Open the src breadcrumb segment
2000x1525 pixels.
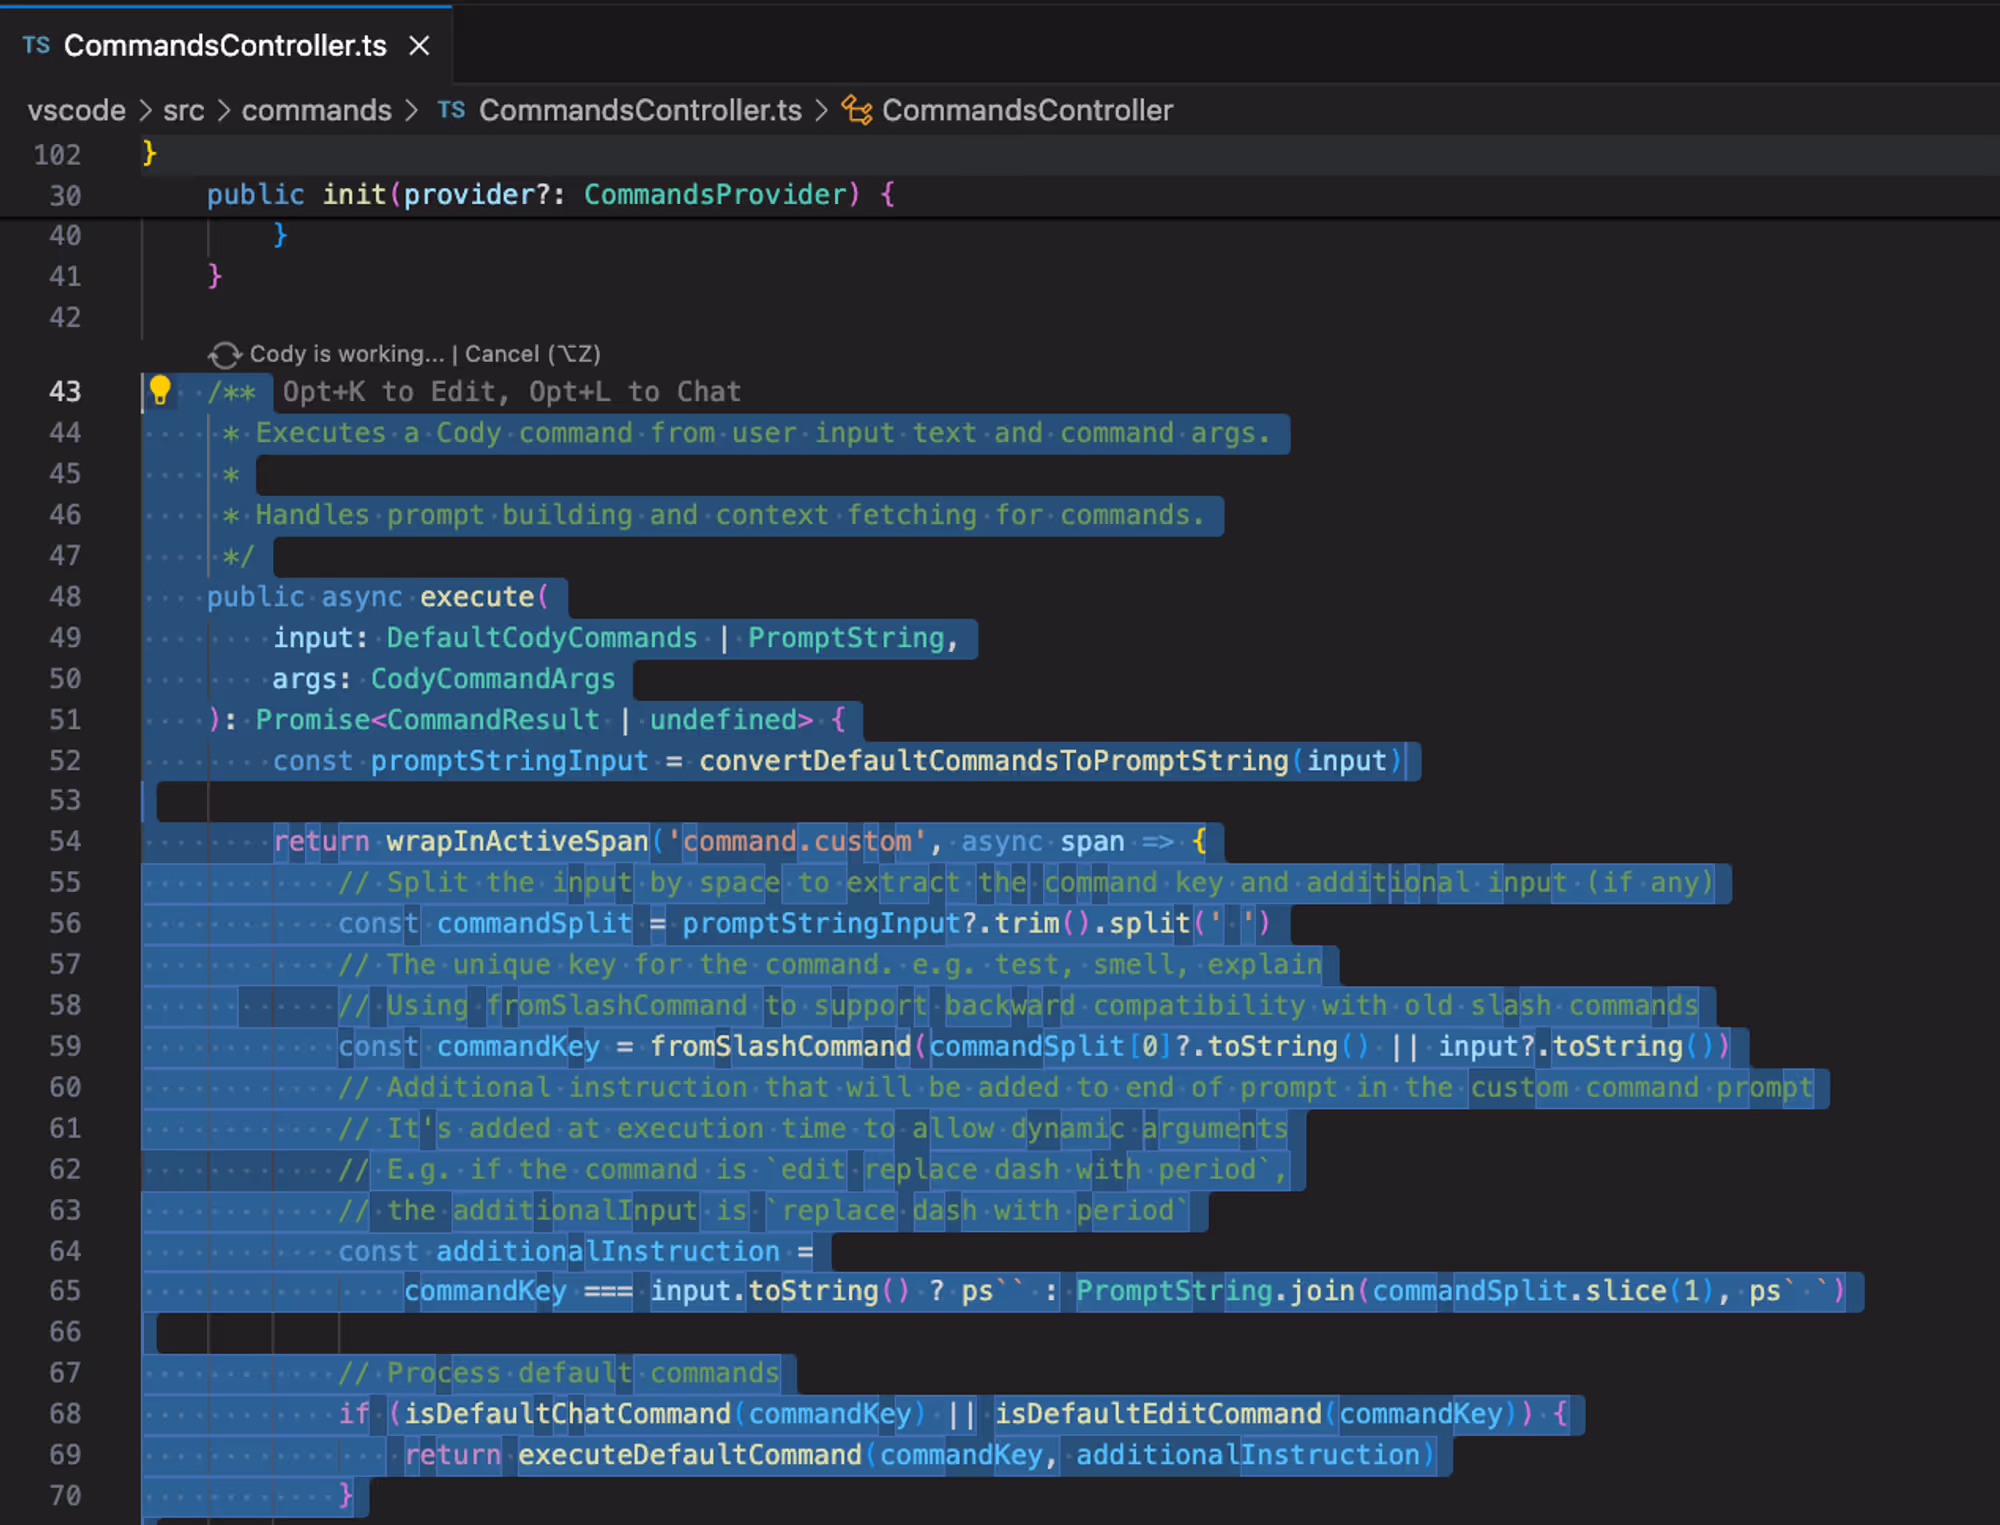183,110
